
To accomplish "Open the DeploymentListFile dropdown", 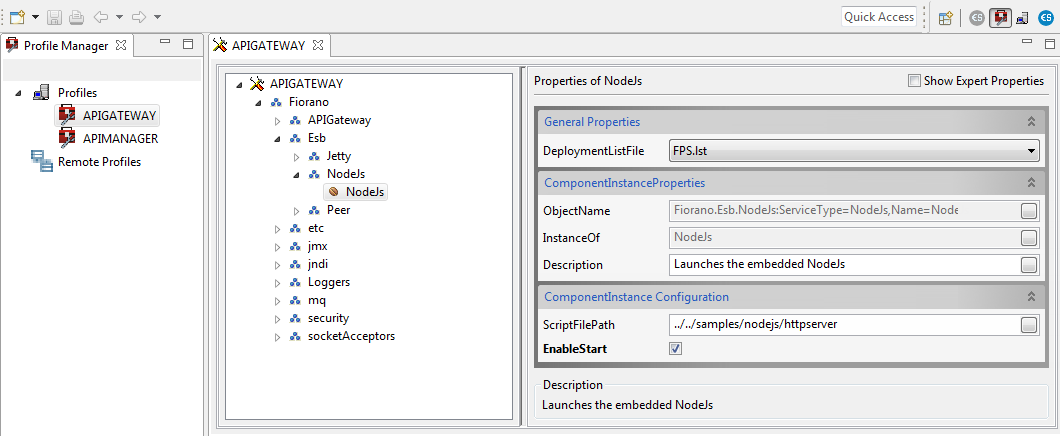I will point(1031,151).
